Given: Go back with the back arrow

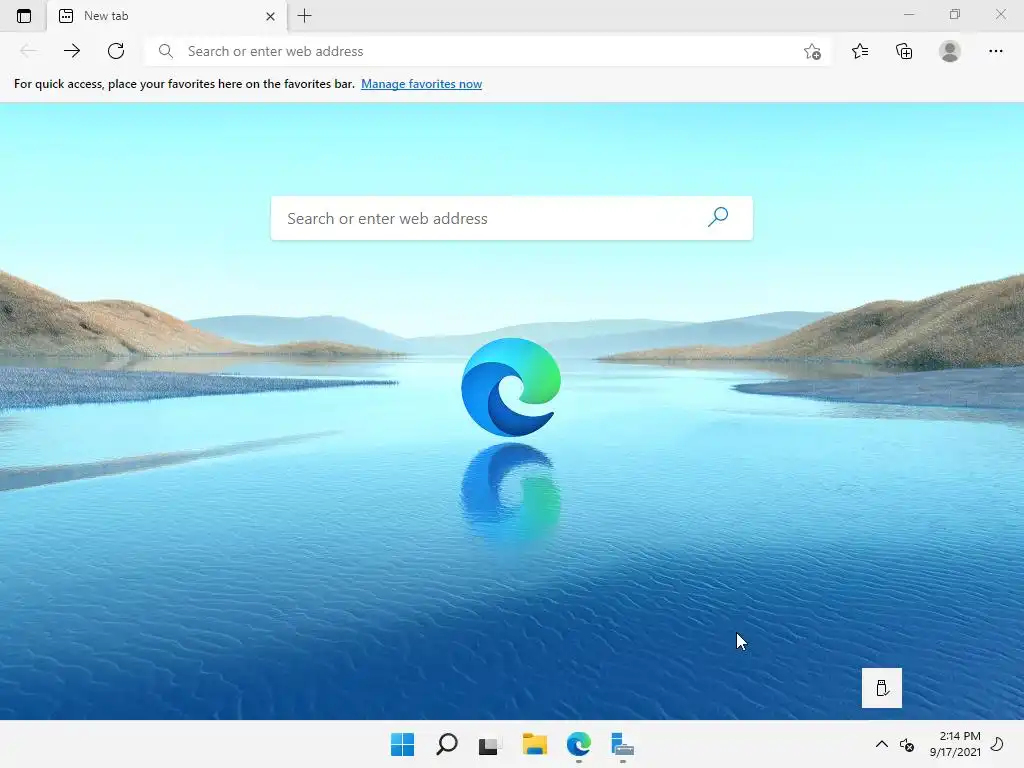Looking at the screenshot, I should coord(28,51).
